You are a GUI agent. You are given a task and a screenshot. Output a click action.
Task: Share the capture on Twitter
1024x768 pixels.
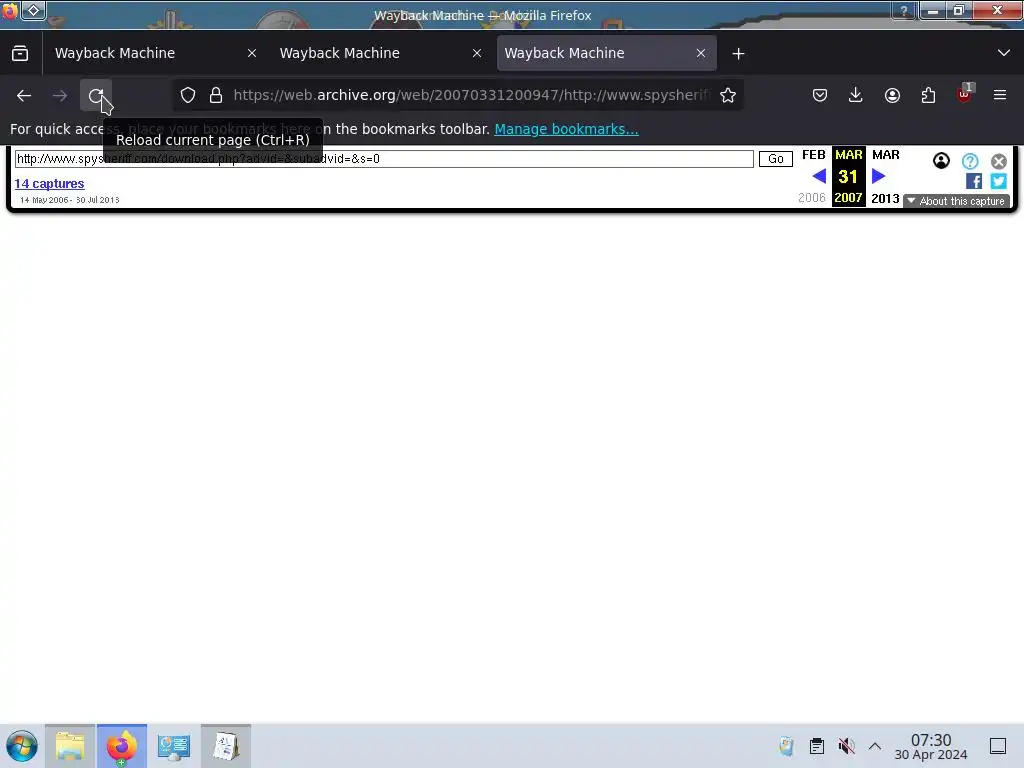pyautogui.click(x=999, y=182)
